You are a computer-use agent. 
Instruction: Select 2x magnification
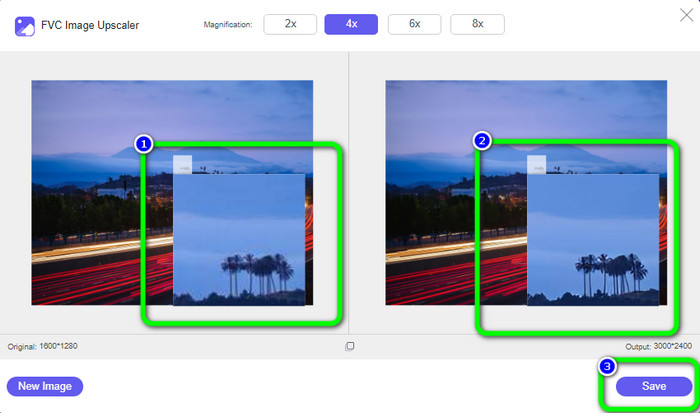290,24
